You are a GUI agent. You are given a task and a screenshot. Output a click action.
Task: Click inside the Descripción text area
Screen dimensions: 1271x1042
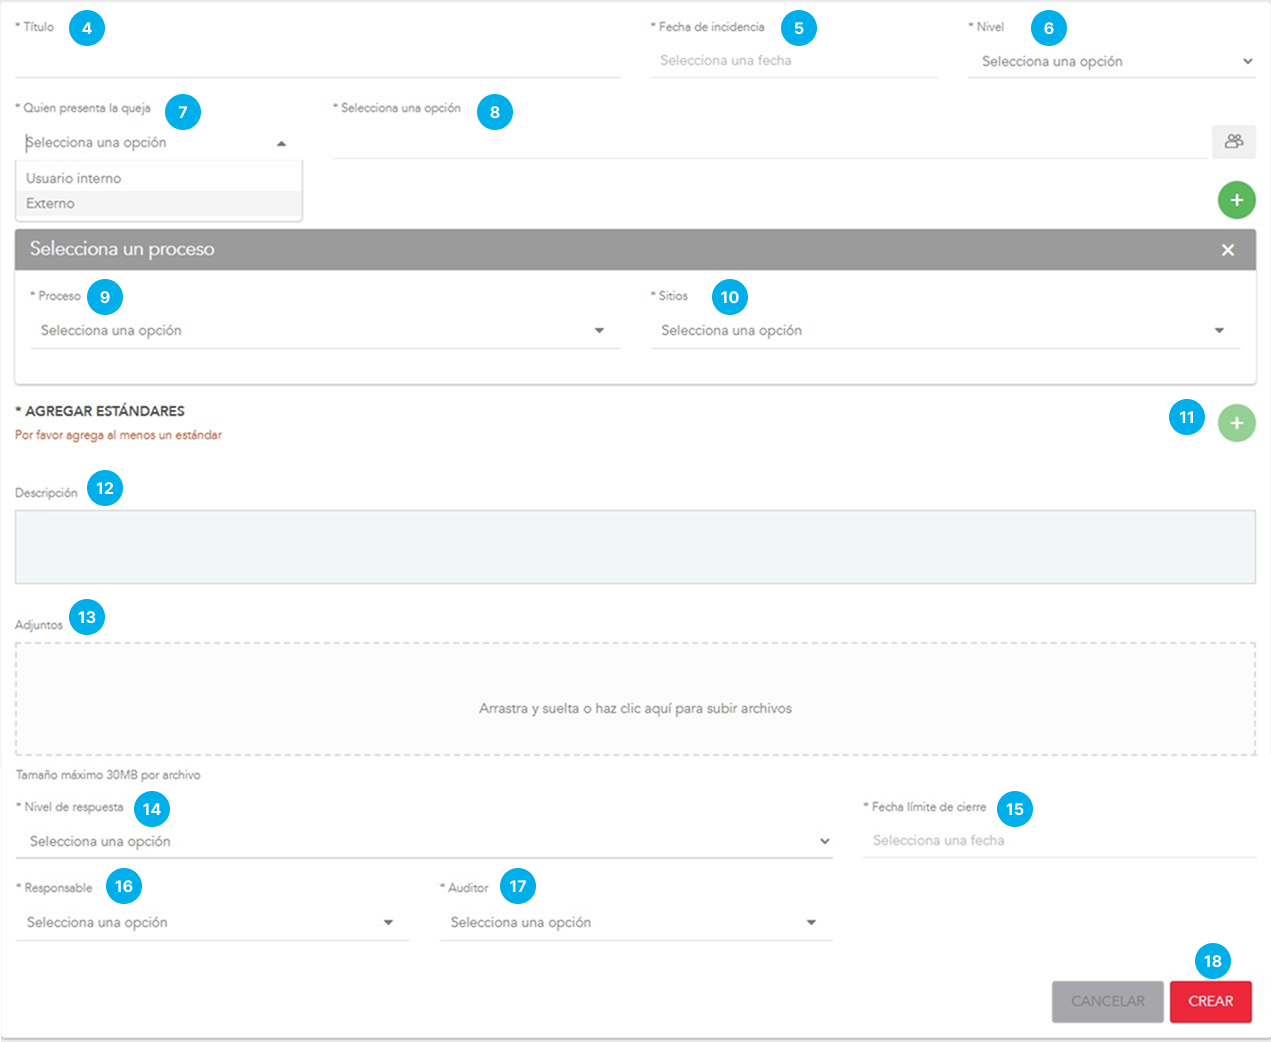tap(635, 547)
